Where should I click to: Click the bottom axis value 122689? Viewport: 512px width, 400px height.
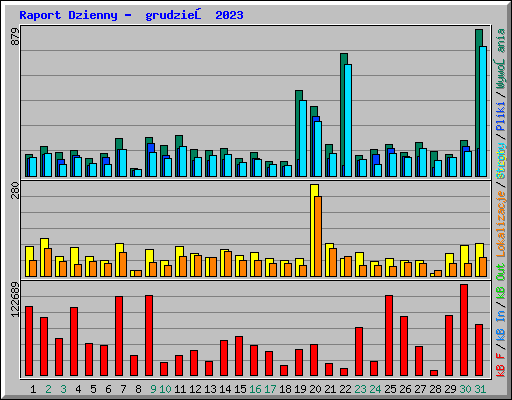click(x=15, y=299)
